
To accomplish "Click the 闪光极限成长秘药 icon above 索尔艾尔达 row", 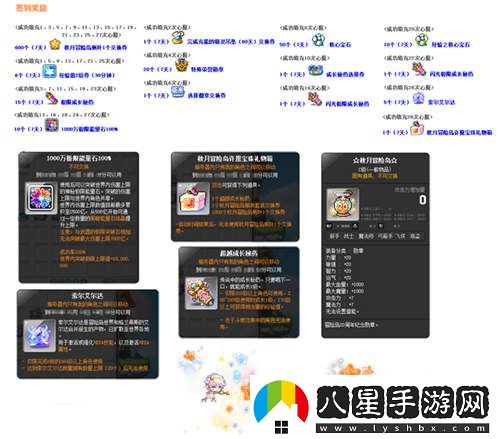I will coord(419,69).
